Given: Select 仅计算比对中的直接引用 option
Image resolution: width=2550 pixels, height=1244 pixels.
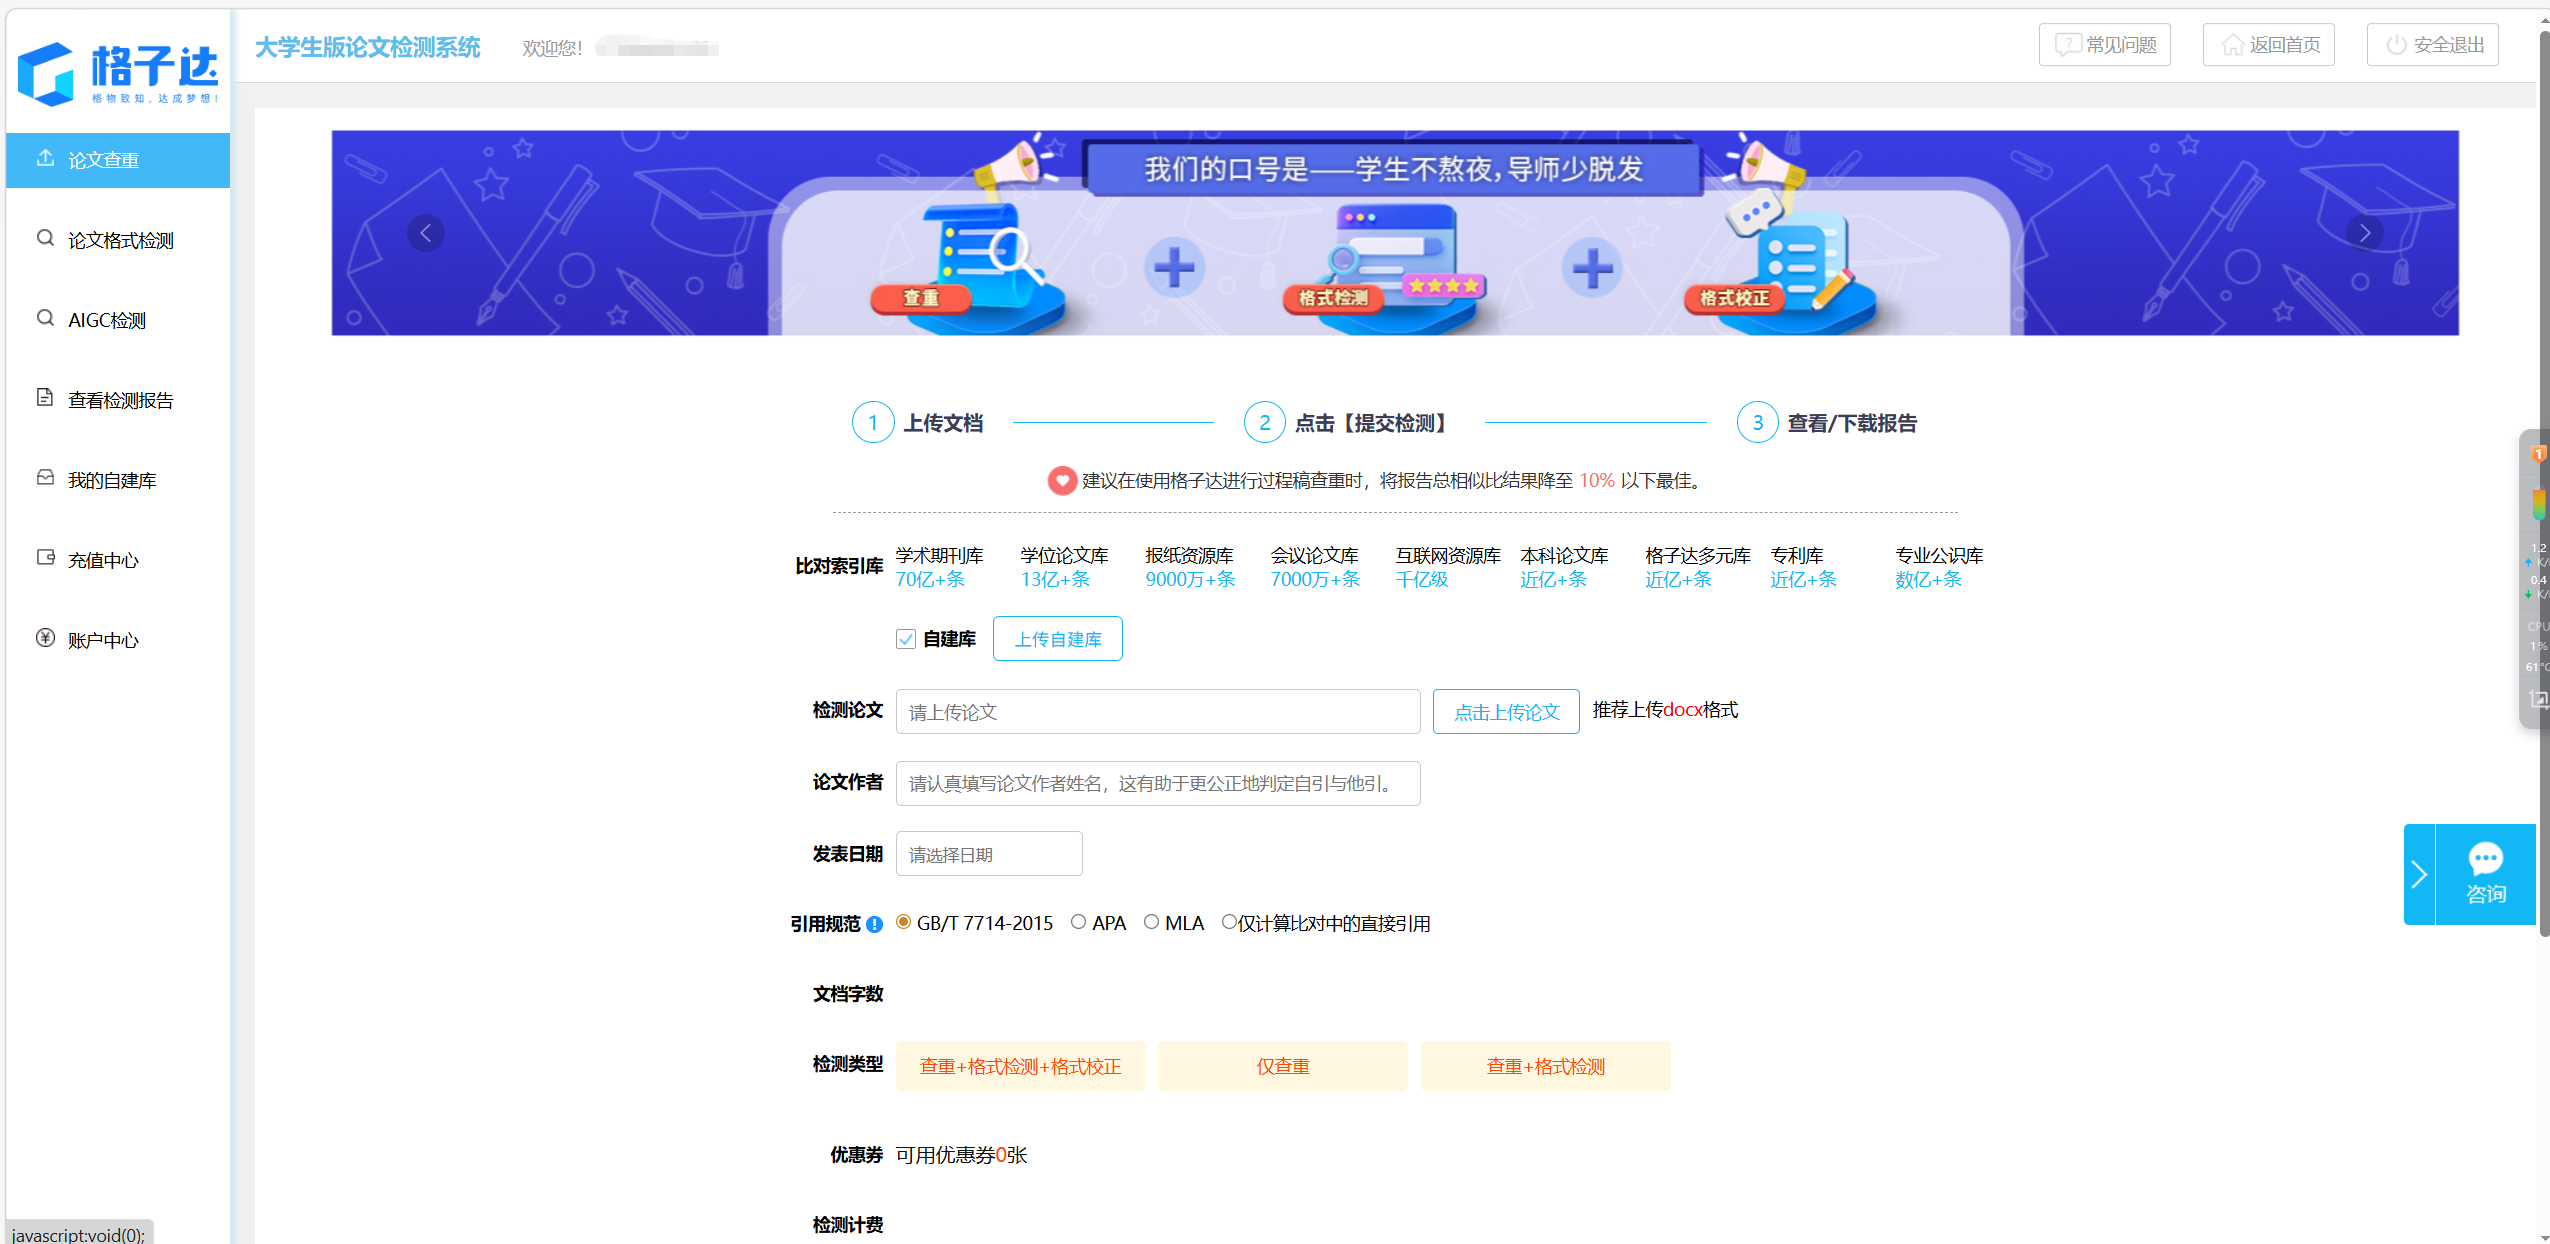Looking at the screenshot, I should 1229,921.
